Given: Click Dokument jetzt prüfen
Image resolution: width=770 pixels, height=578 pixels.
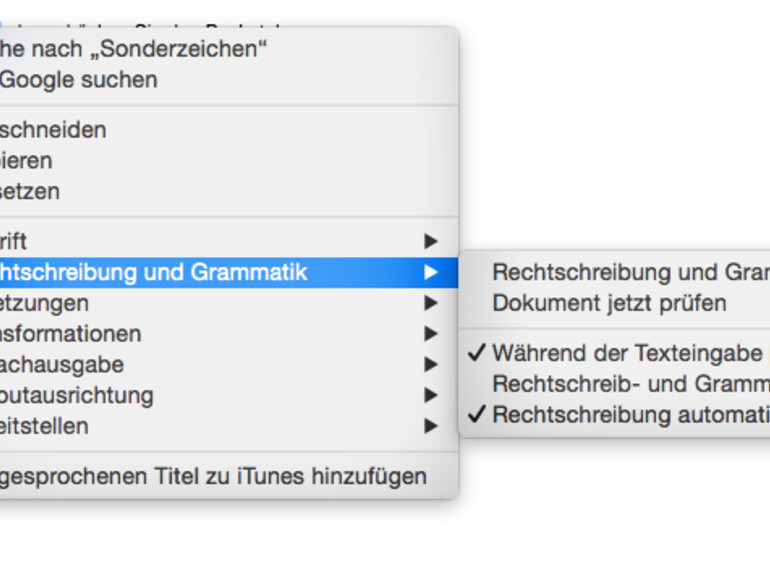Looking at the screenshot, I should click(609, 303).
